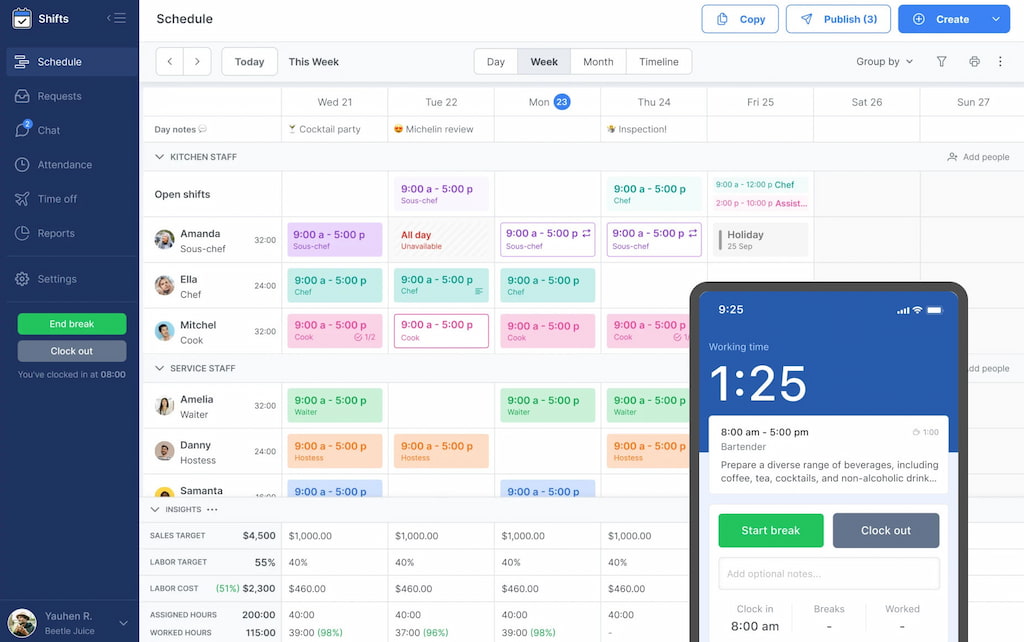1024x642 pixels.
Task: Open Requests from the sidebar
Action: (60, 95)
